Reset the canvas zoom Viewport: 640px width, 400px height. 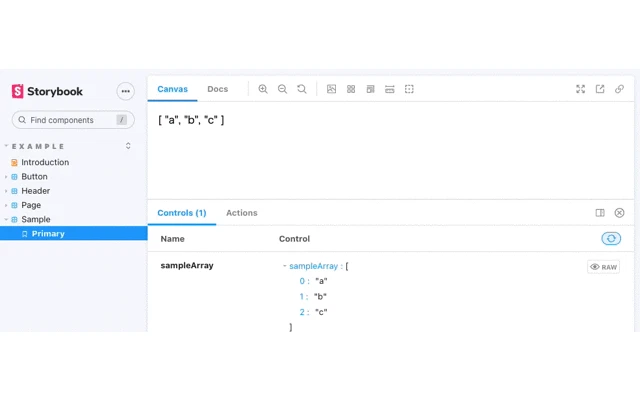[x=302, y=89]
